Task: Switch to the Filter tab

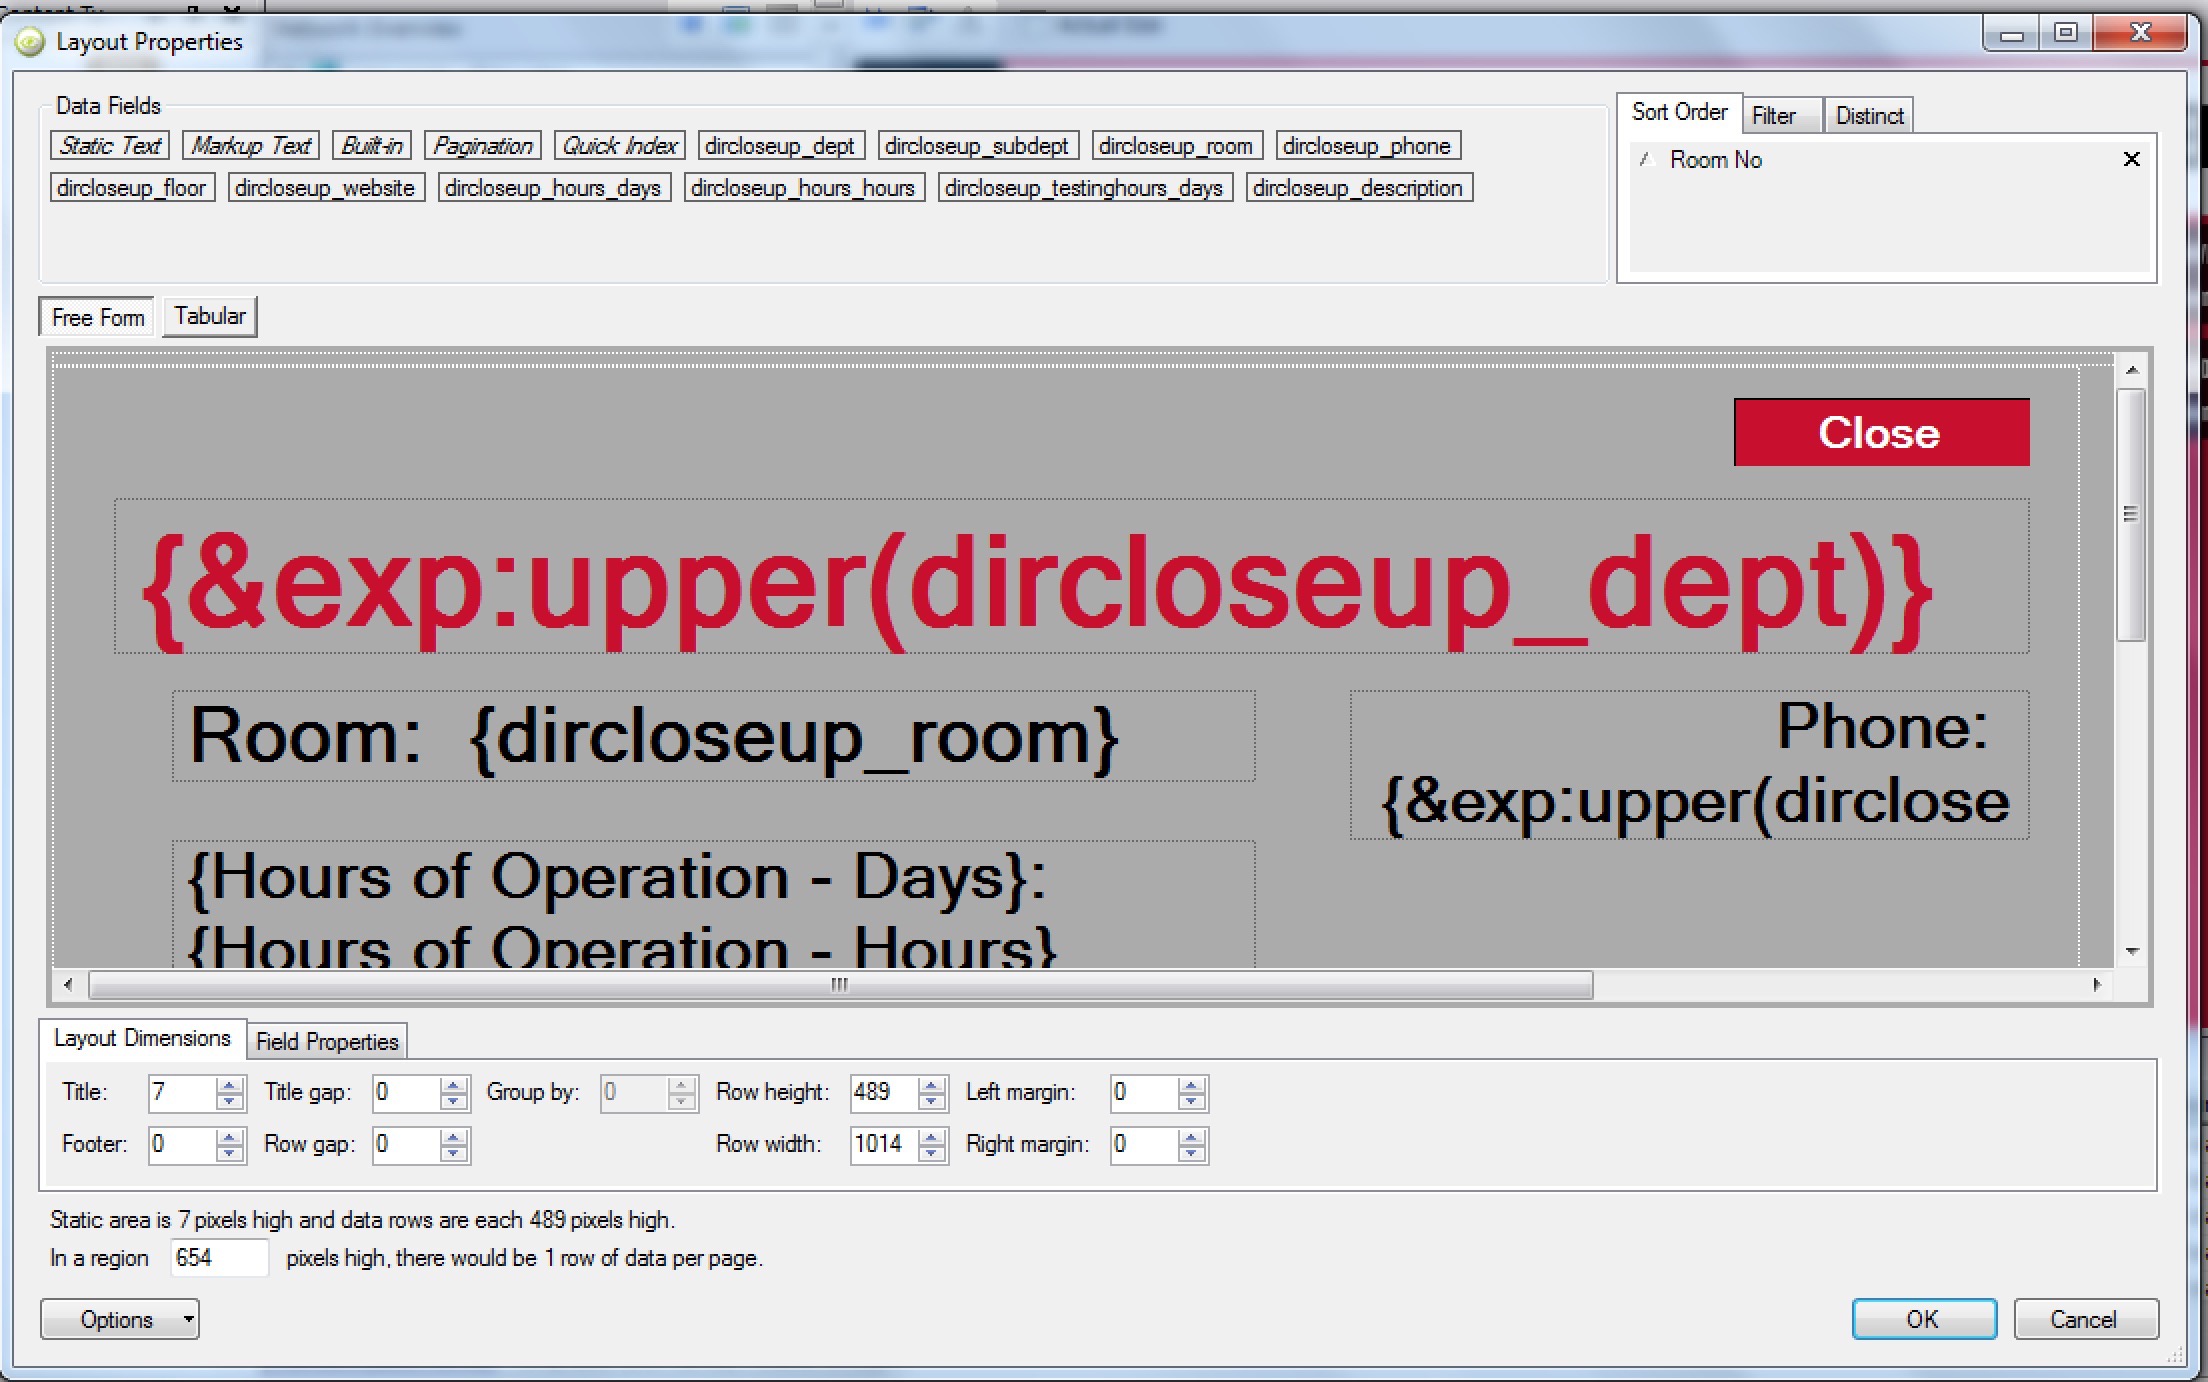Action: 1774,116
